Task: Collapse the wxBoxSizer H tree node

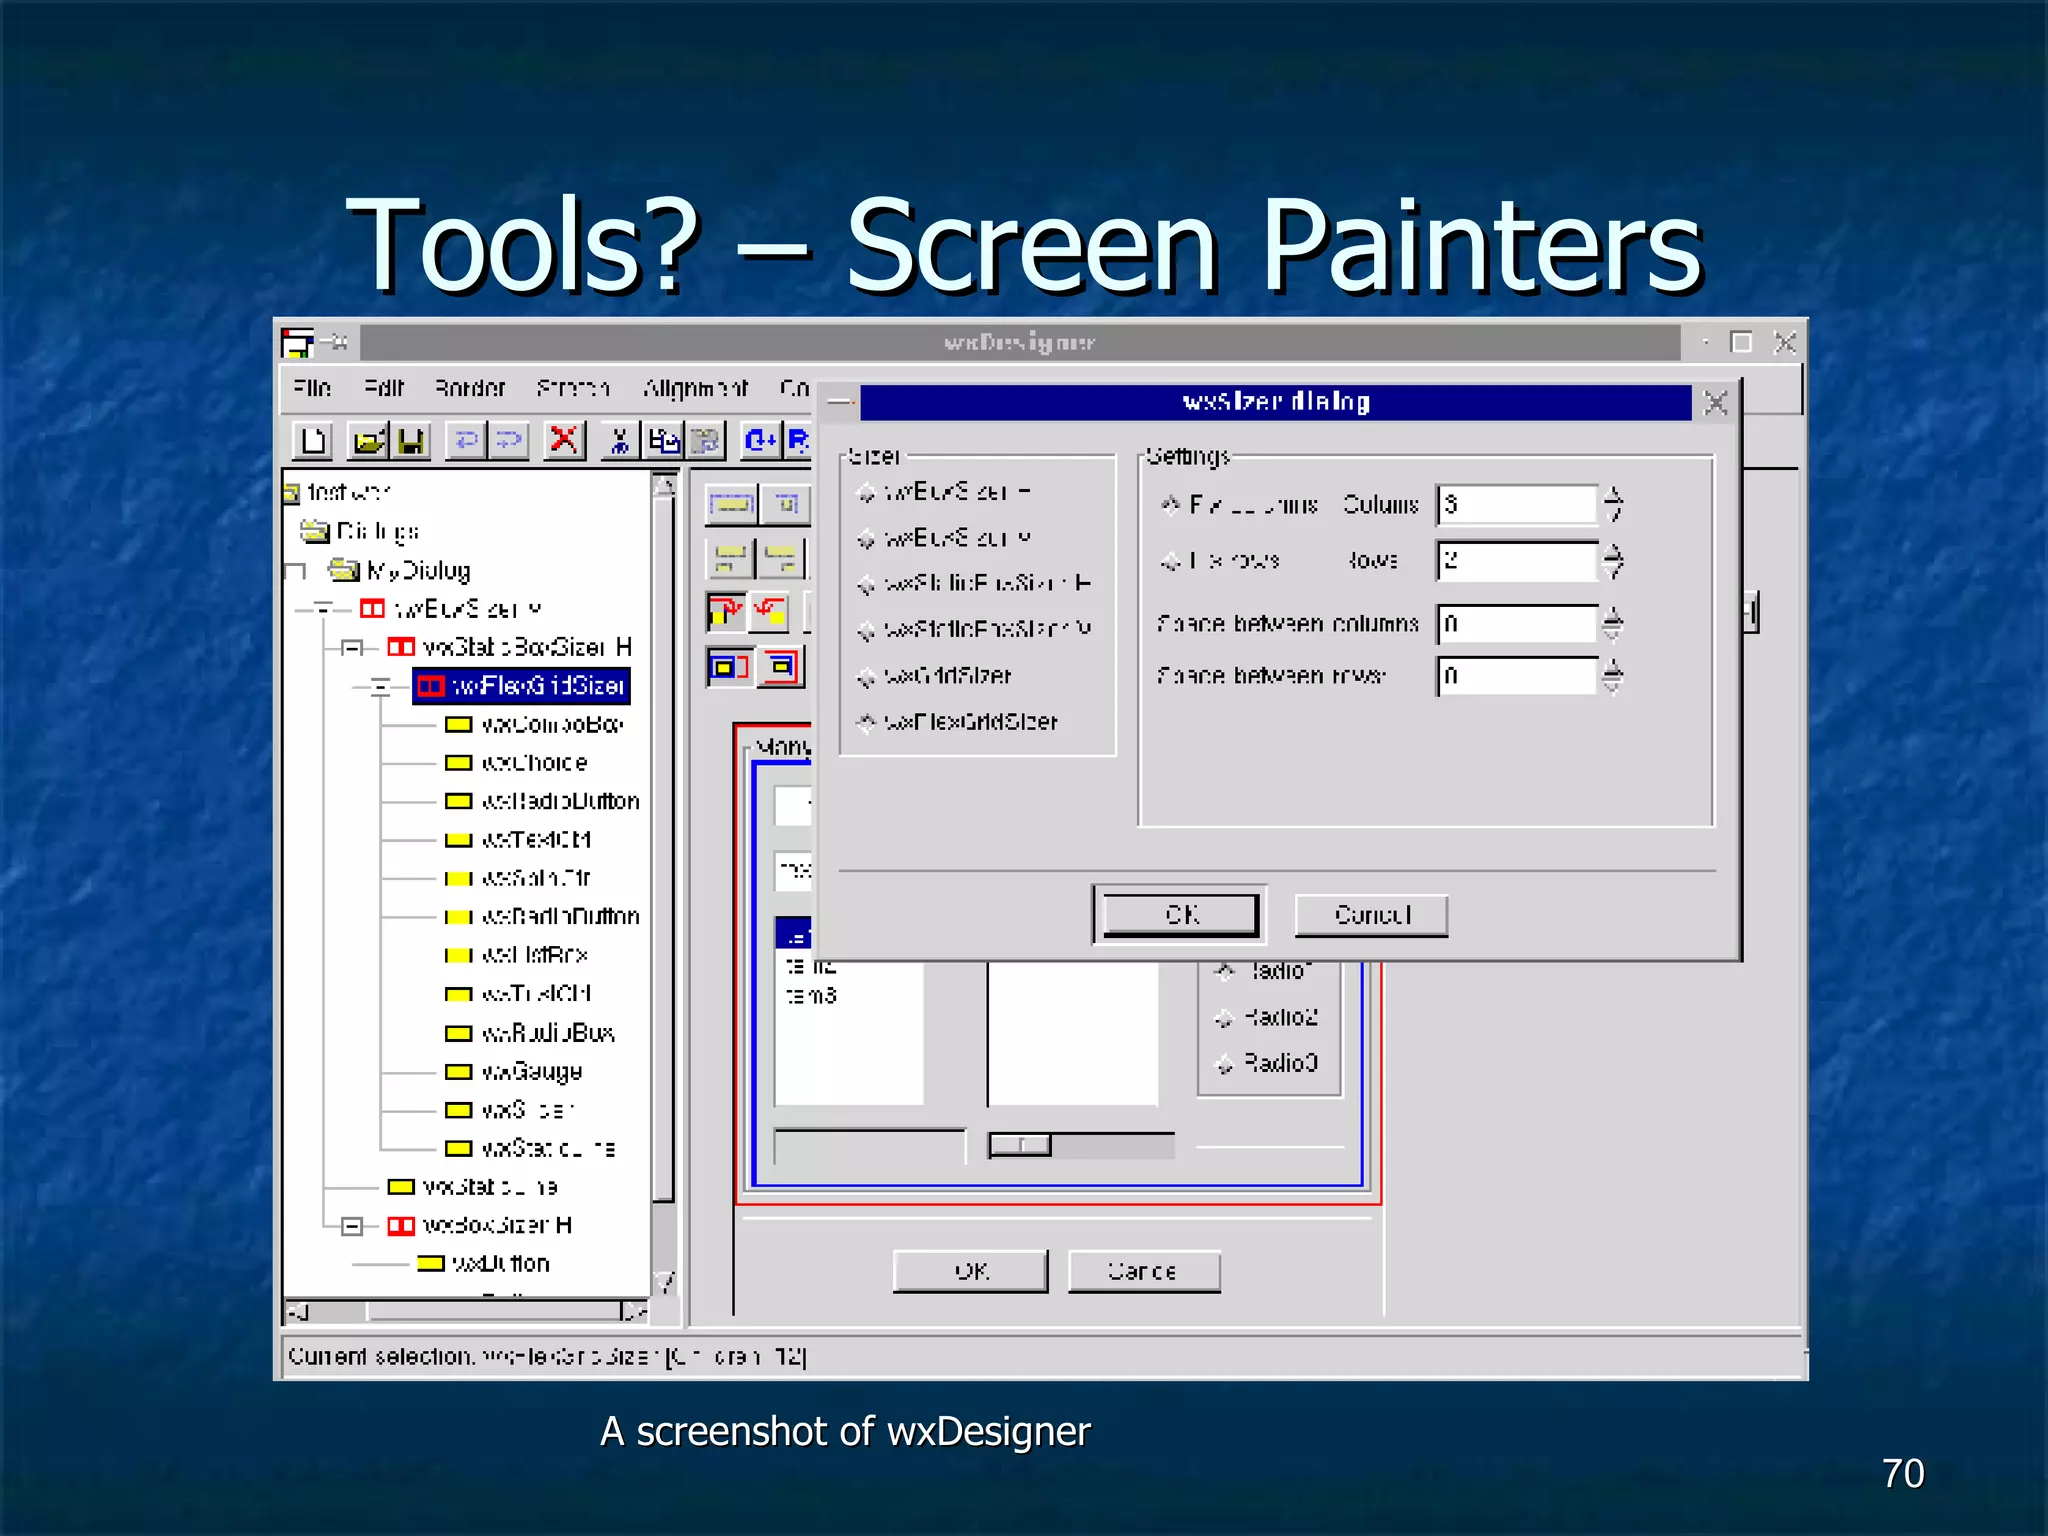Action: click(x=351, y=1225)
